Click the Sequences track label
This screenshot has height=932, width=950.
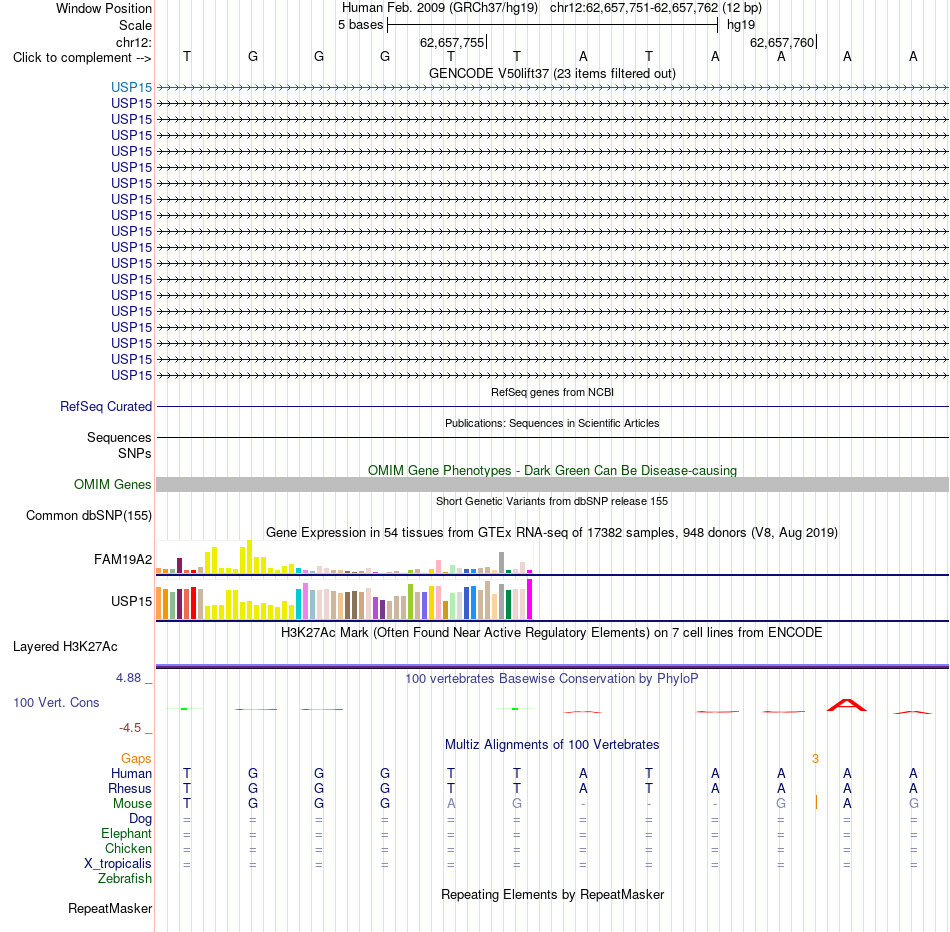(x=119, y=438)
